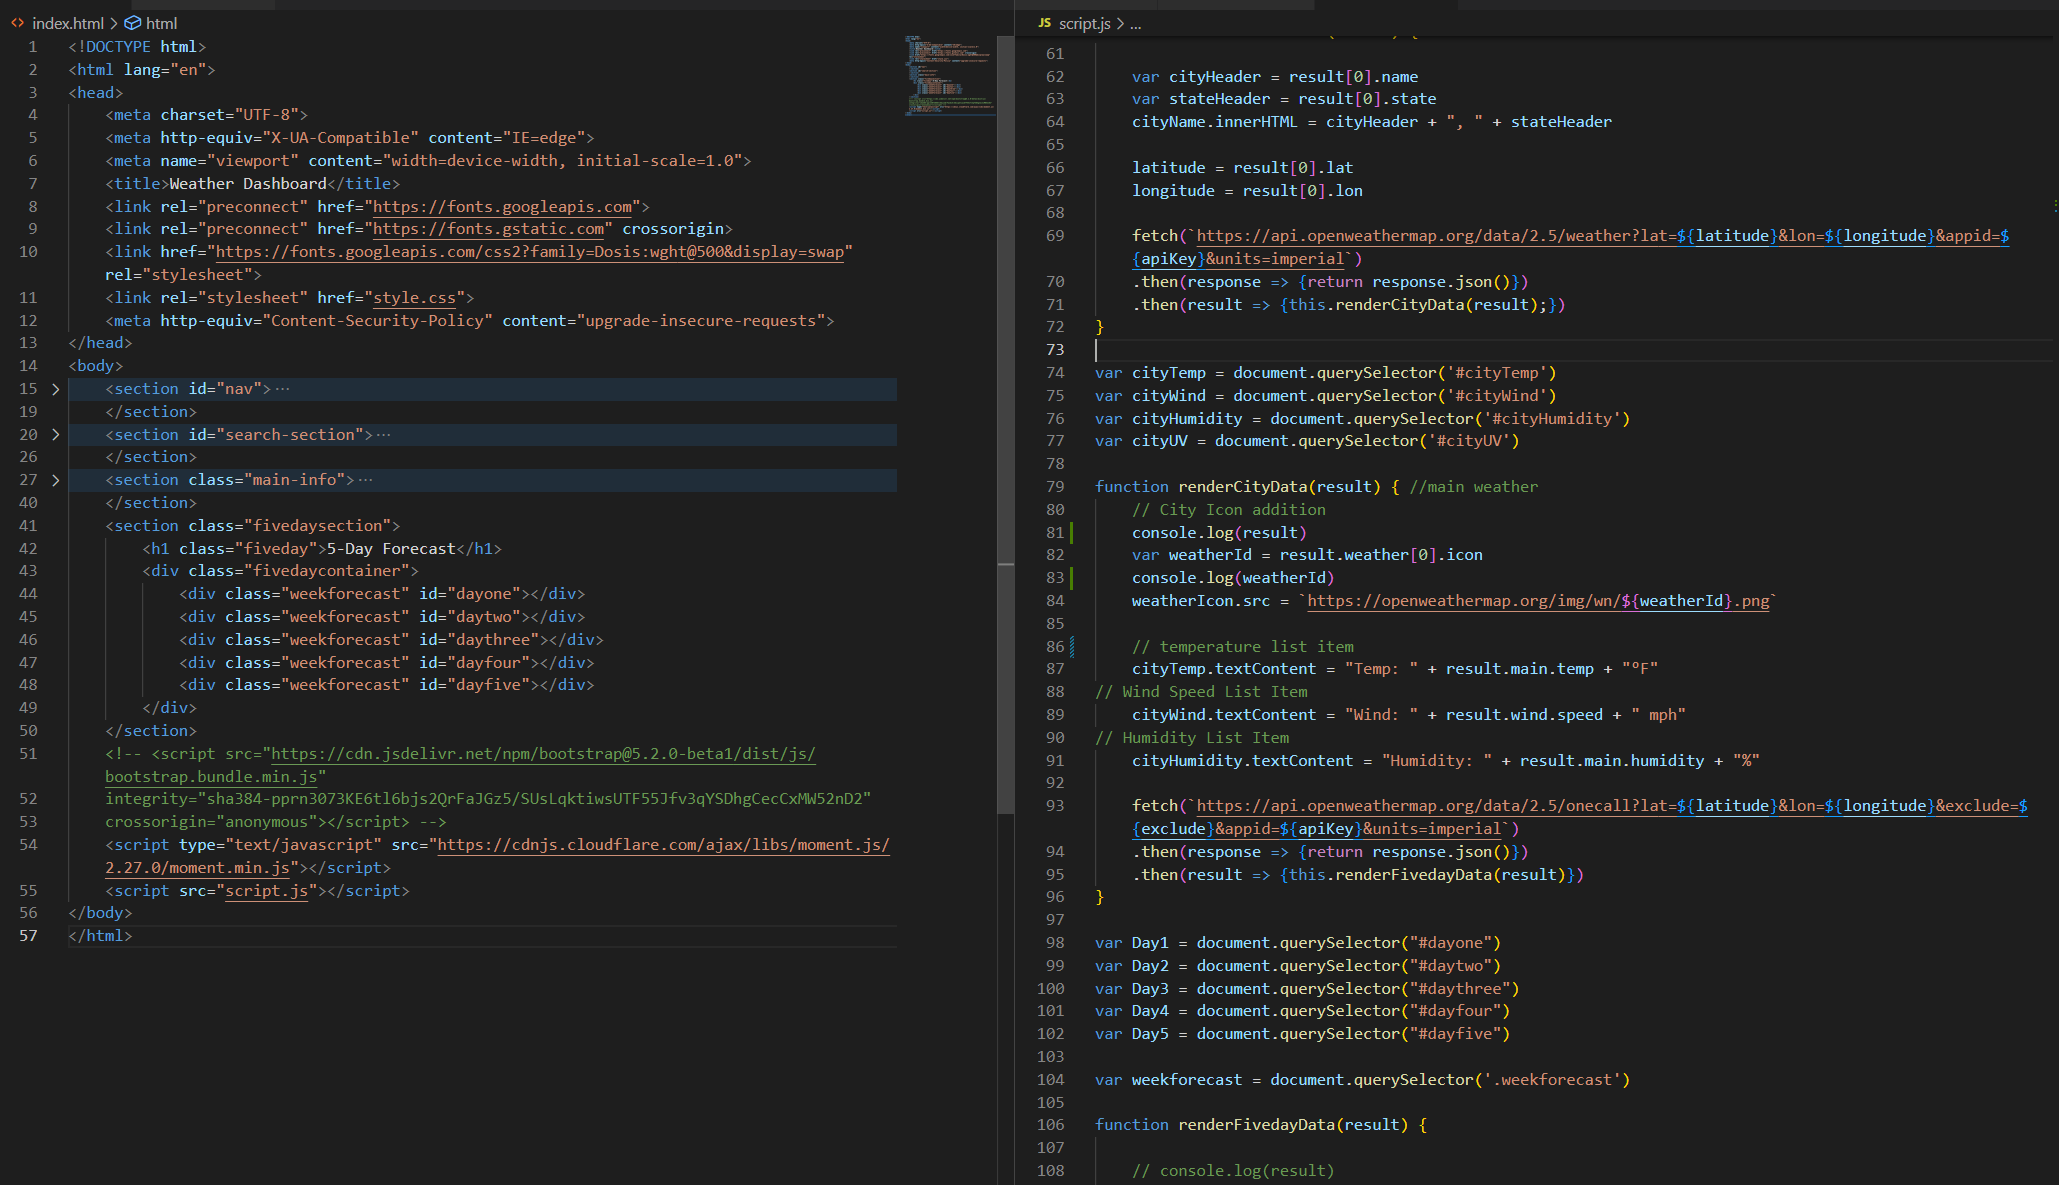The image size is (2059, 1185).
Task: Click the code minimap in the left editor
Action: [x=949, y=76]
